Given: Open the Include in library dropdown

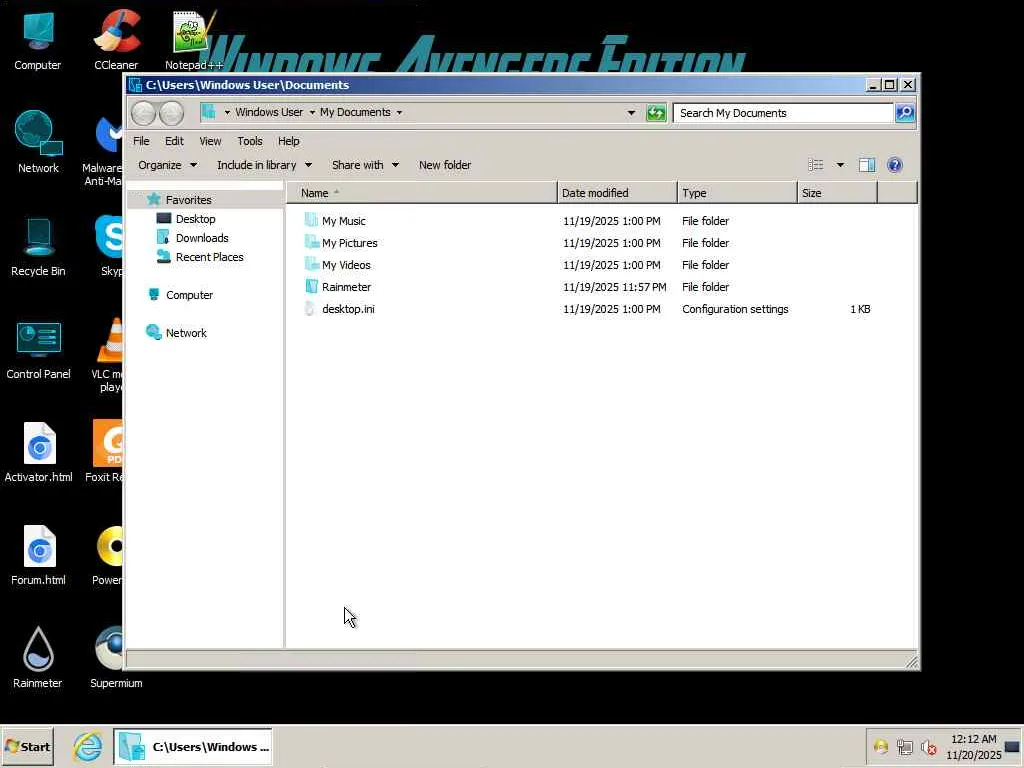Looking at the screenshot, I should [264, 165].
